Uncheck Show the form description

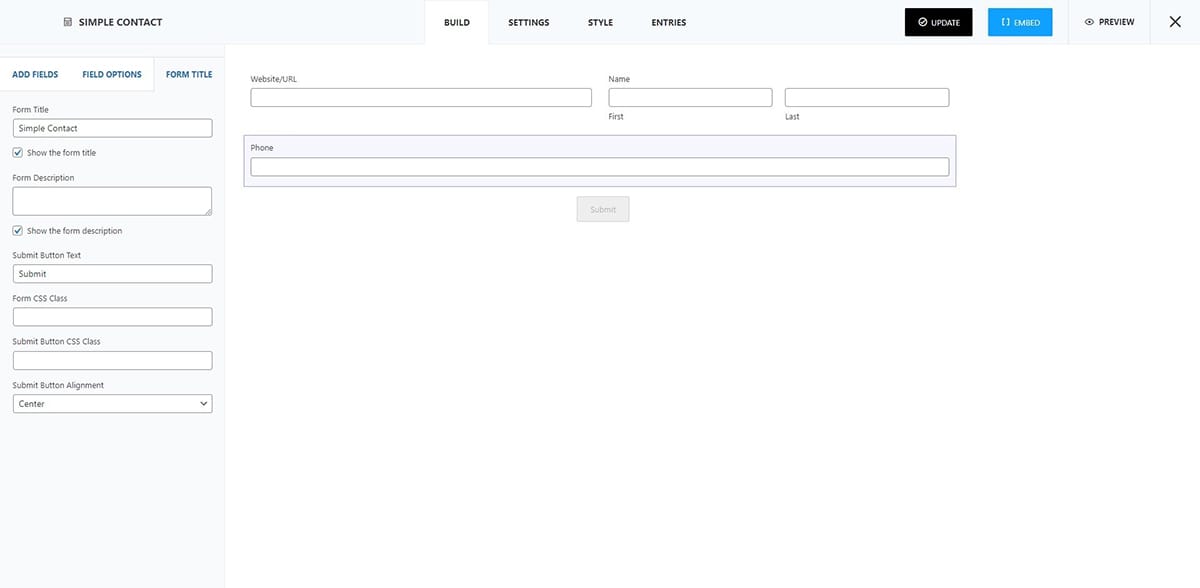(18, 231)
